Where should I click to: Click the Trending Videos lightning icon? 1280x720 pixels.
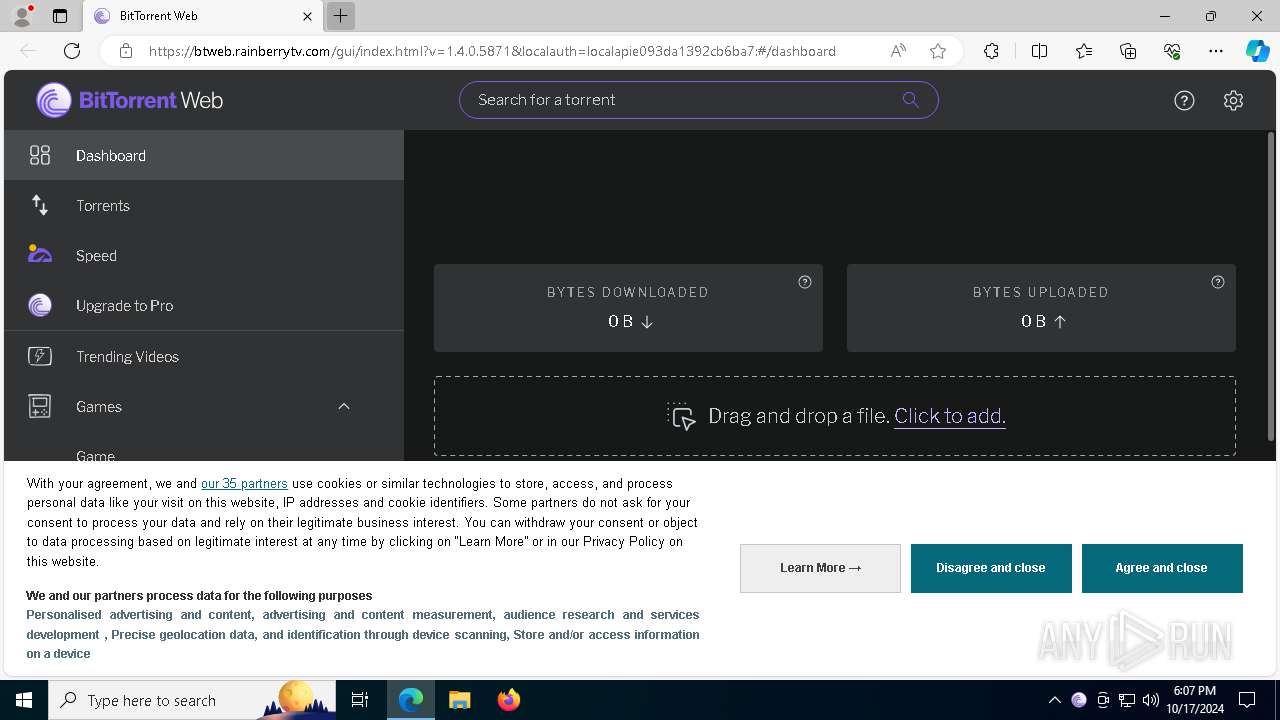(x=40, y=356)
